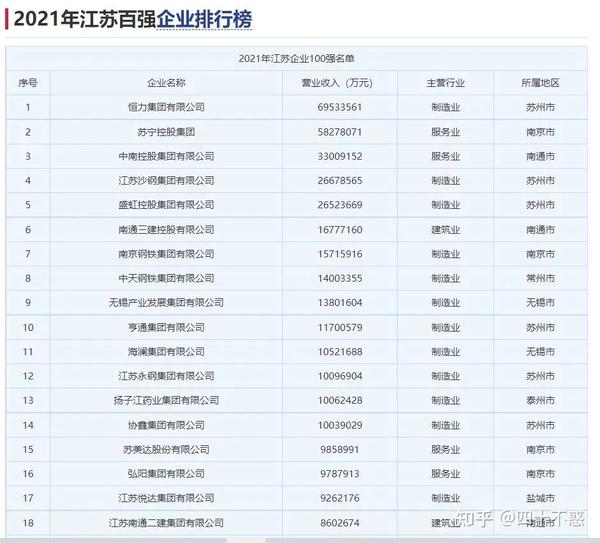
Task: Select the 序号 column header
Action: pyautogui.click(x=28, y=83)
